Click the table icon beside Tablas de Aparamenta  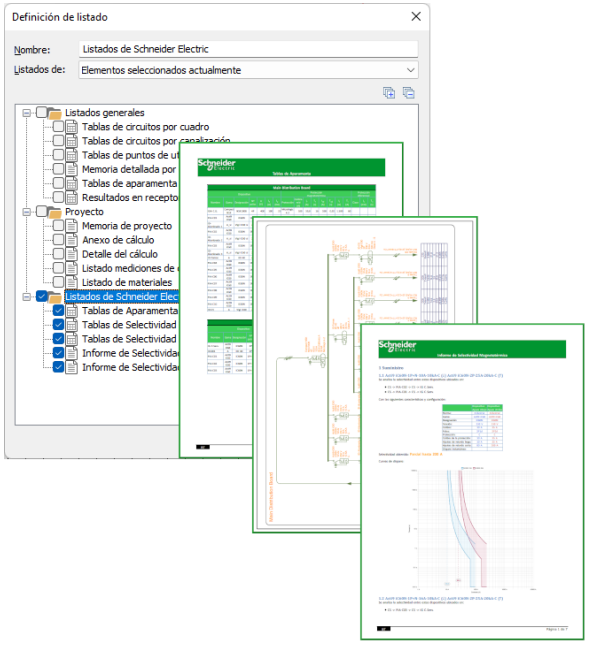(x=72, y=311)
